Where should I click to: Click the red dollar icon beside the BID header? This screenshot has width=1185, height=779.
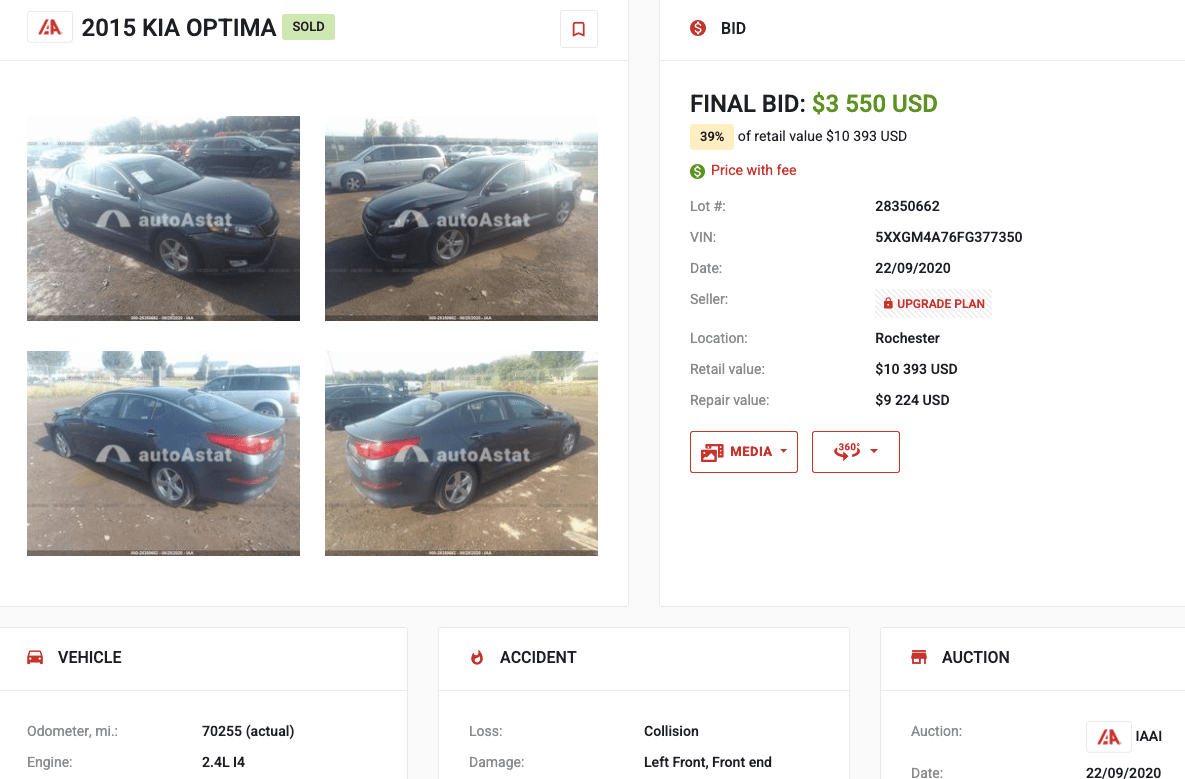[698, 28]
